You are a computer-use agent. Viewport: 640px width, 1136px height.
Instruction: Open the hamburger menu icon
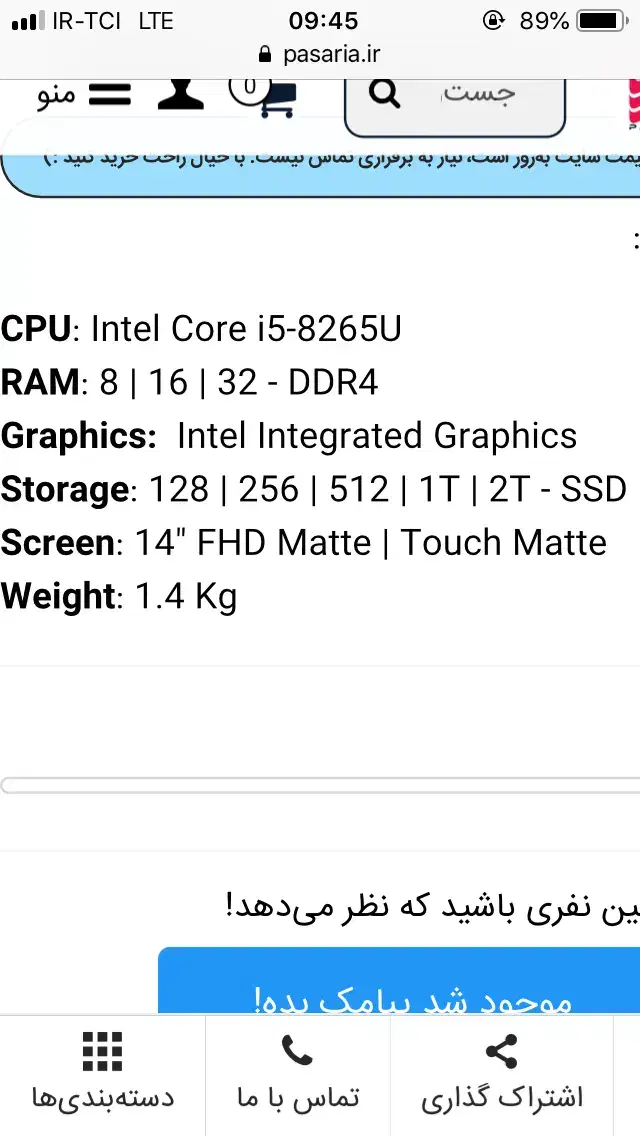110,96
